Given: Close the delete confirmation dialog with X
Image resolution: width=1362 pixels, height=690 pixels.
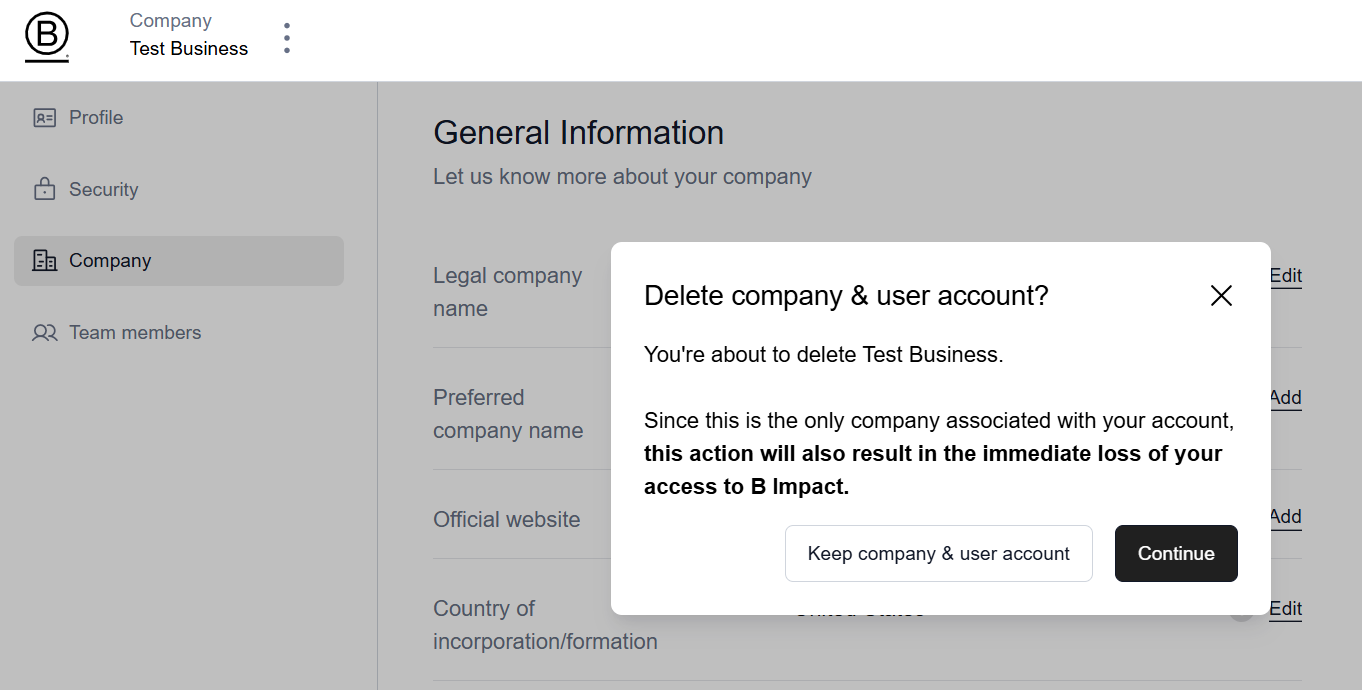Looking at the screenshot, I should click(1221, 295).
